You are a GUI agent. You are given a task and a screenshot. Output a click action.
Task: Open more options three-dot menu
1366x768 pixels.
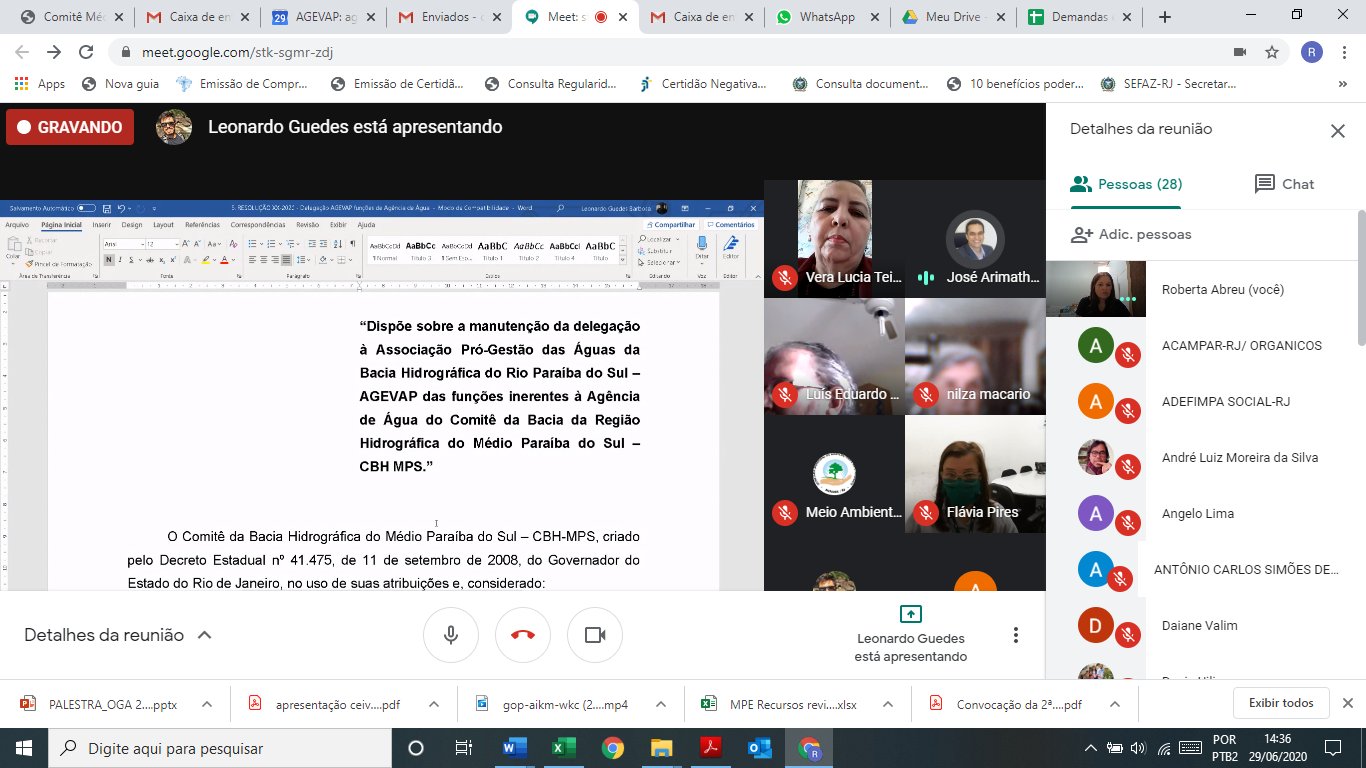coord(1016,635)
